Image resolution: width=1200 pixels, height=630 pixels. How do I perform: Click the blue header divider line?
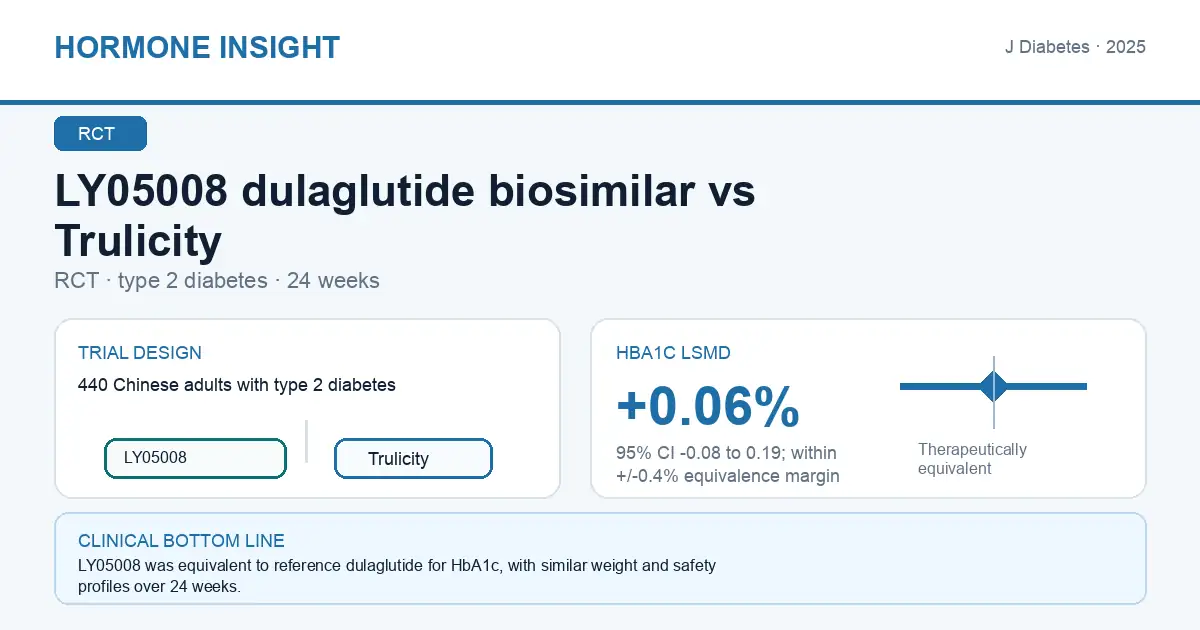[600, 102]
